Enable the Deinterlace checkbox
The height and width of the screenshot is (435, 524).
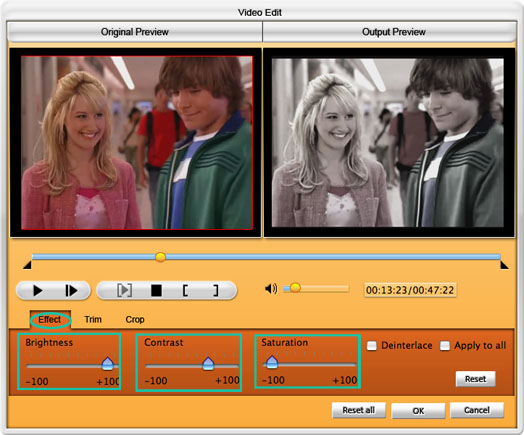click(x=372, y=345)
